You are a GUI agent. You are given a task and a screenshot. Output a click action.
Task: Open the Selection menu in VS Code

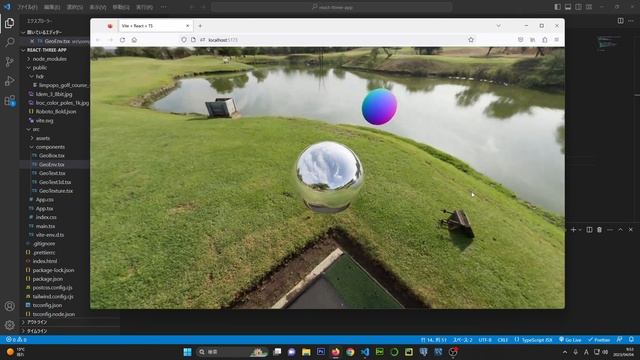(75, 7)
